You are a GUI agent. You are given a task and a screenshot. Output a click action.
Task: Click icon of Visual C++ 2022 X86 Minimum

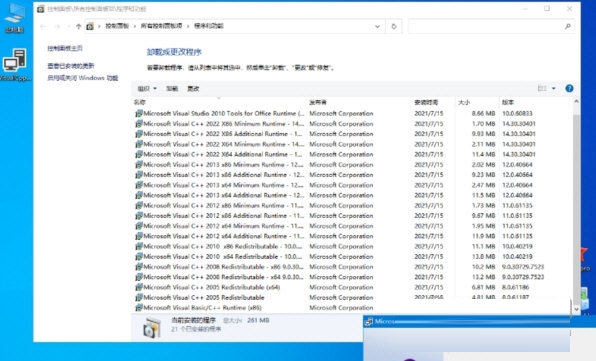pyautogui.click(x=139, y=124)
